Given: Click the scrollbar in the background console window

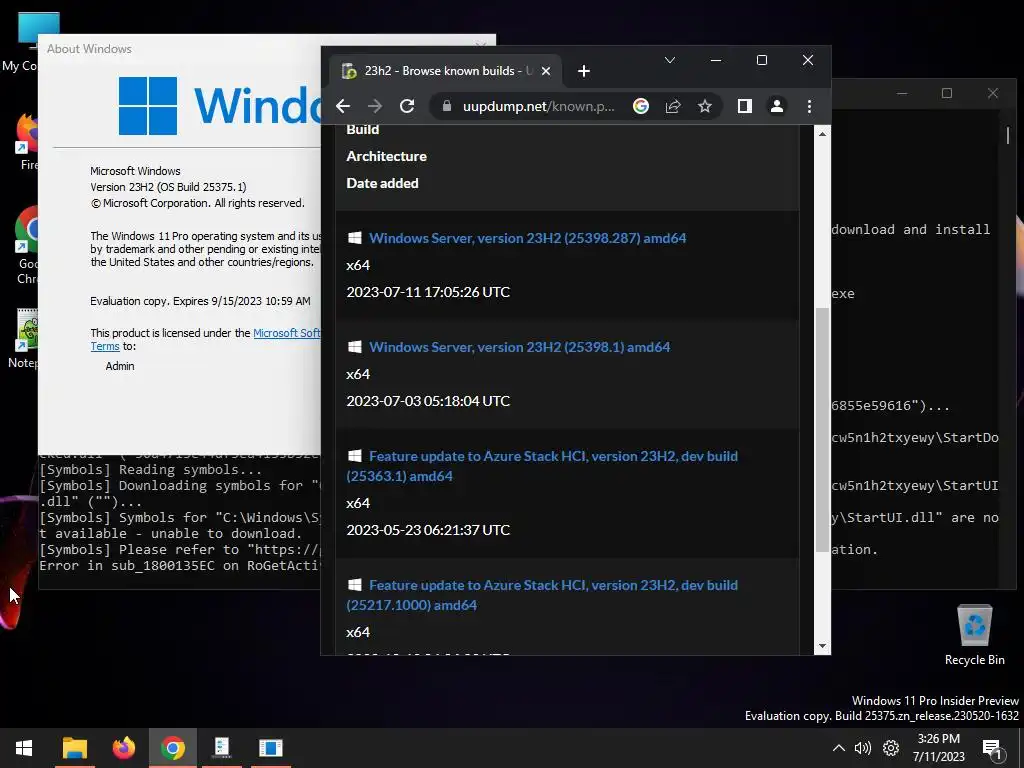Looking at the screenshot, I should tap(1008, 135).
